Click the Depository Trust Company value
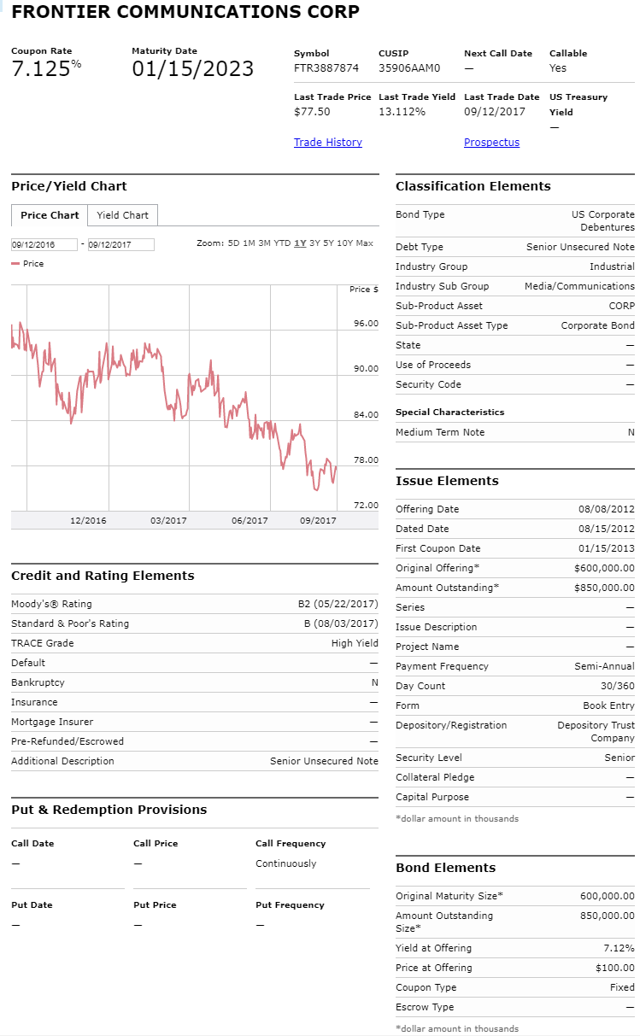 pos(596,731)
